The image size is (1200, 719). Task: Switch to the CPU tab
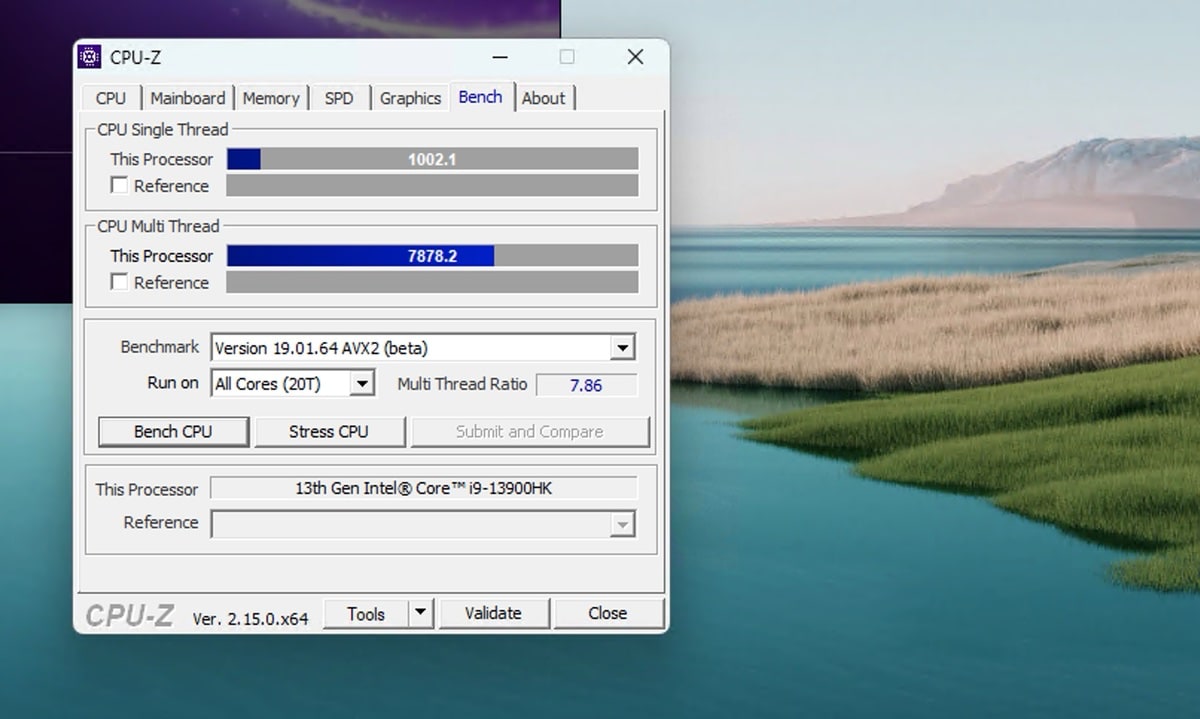pos(111,98)
